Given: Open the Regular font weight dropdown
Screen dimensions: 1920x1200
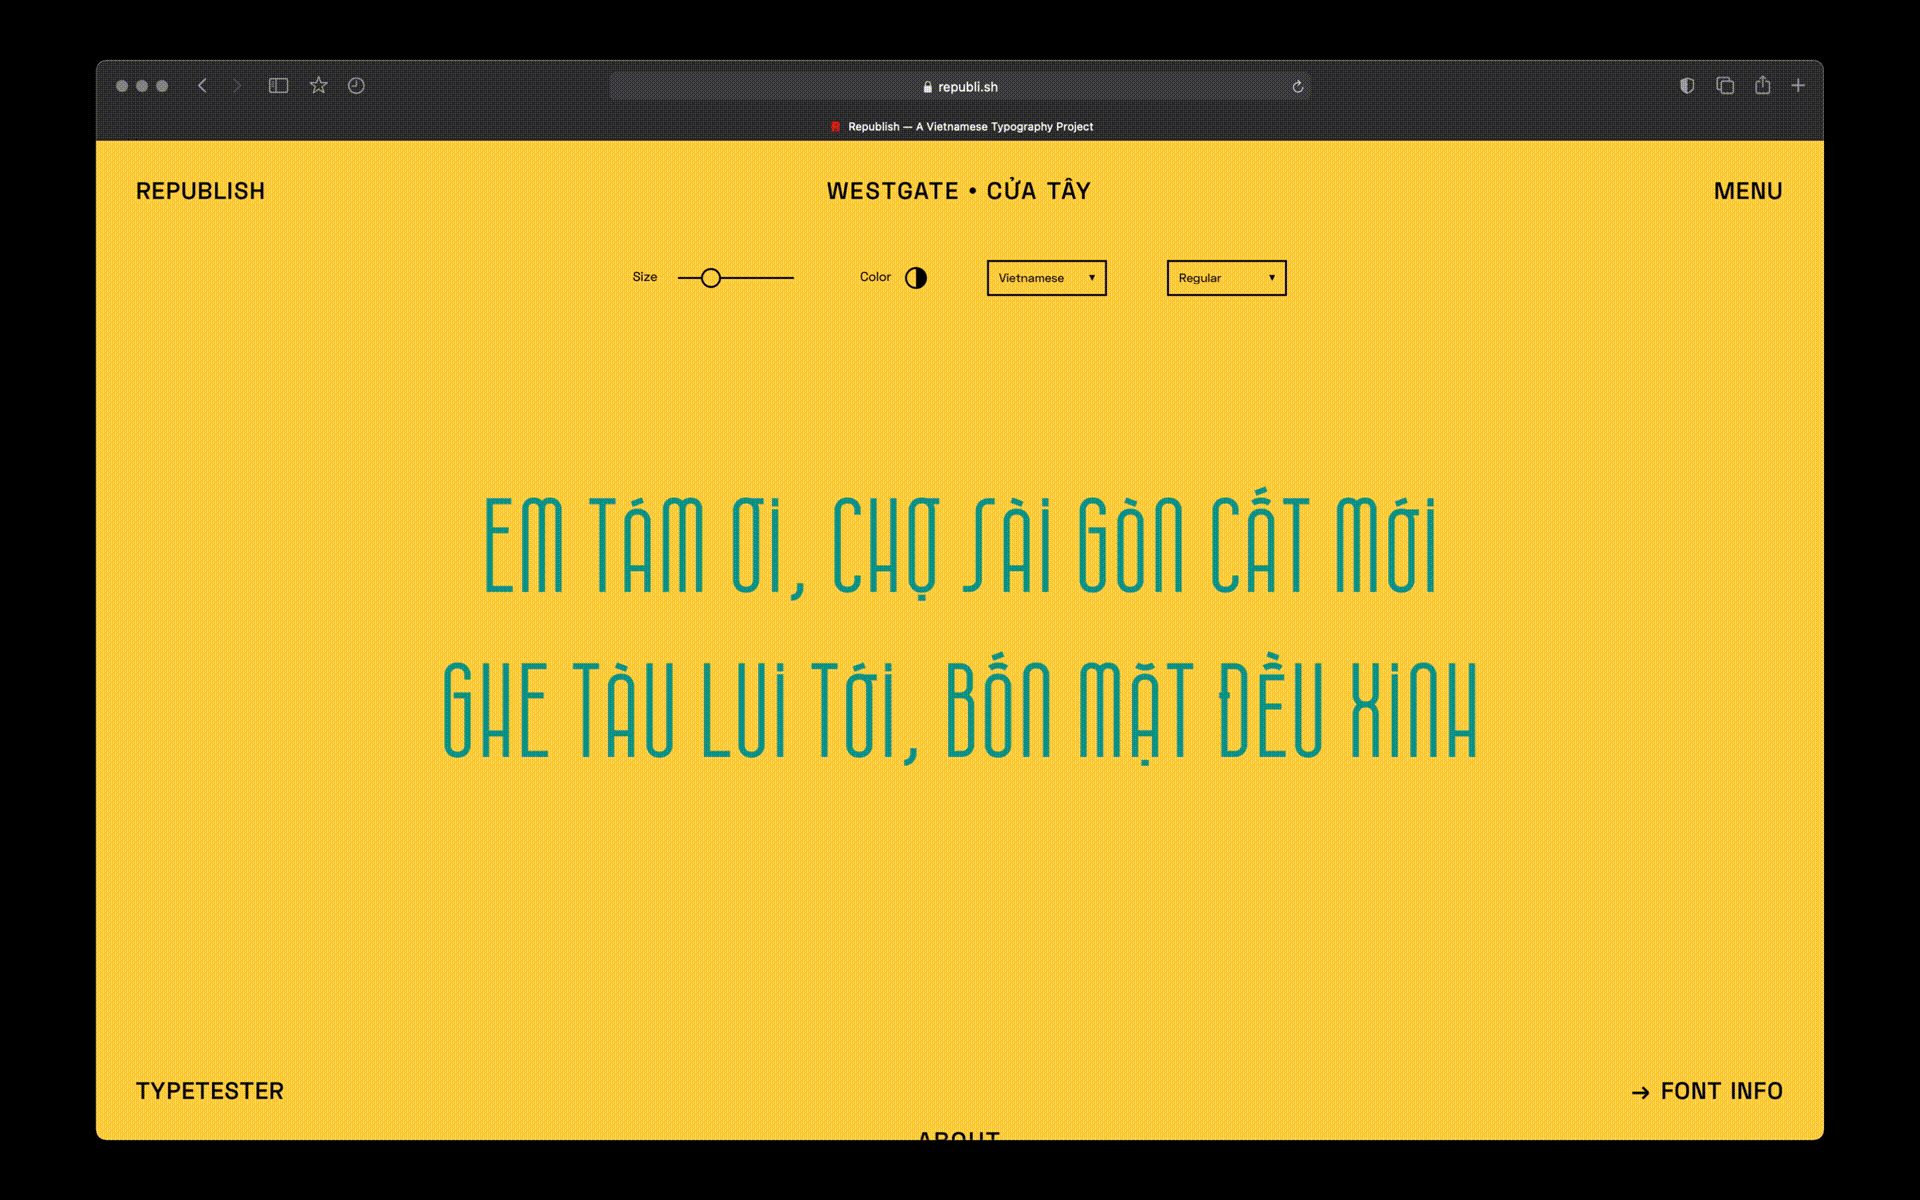Looking at the screenshot, I should [1226, 278].
